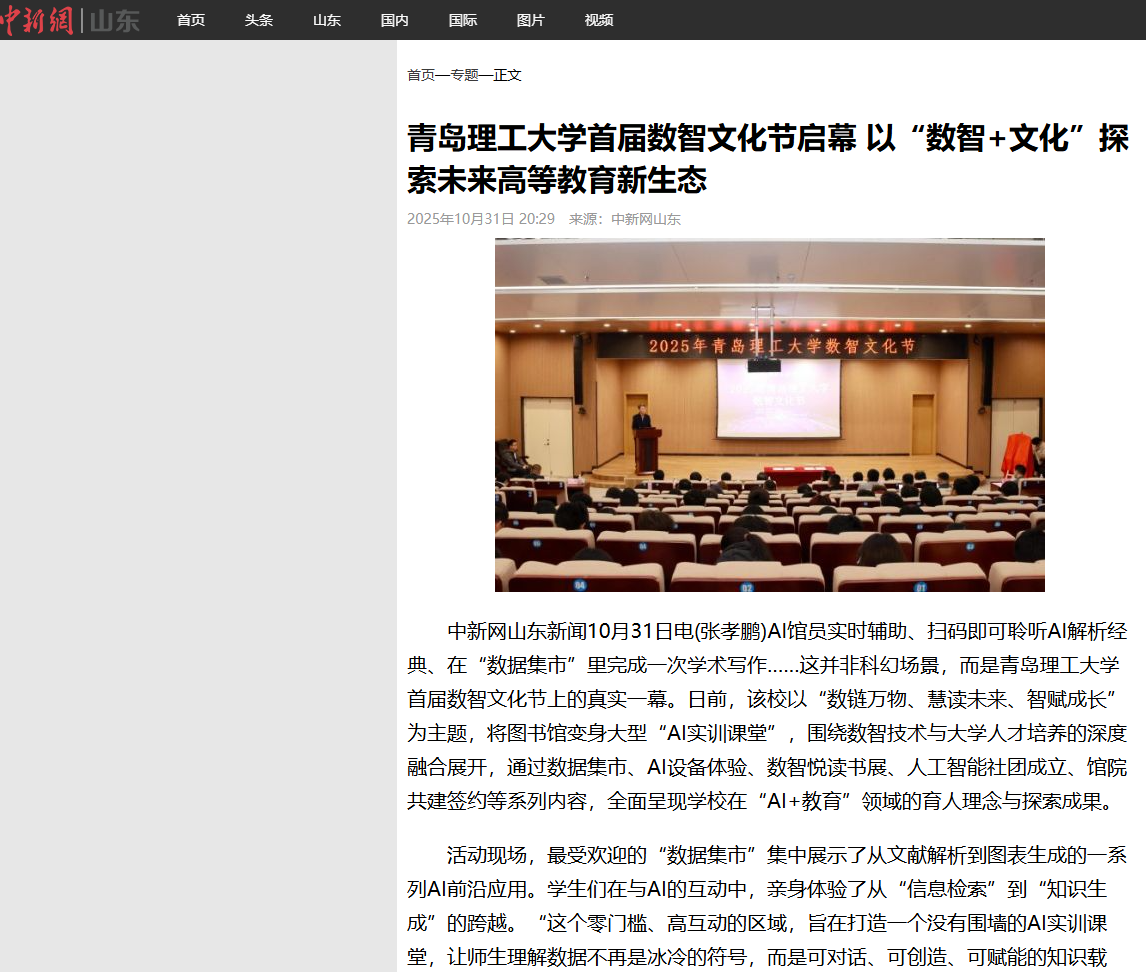Screen dimensions: 1146x972
Task: Switch to the 国际 news section
Action: (463, 20)
